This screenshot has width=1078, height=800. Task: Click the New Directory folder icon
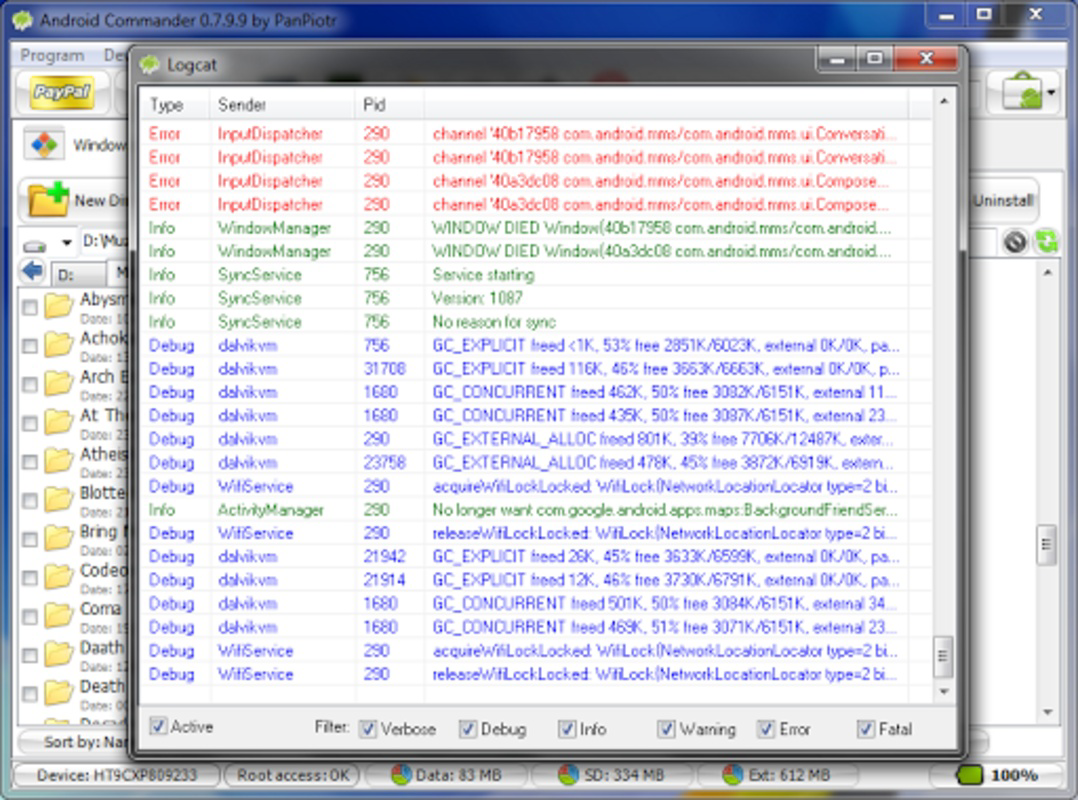[49, 199]
